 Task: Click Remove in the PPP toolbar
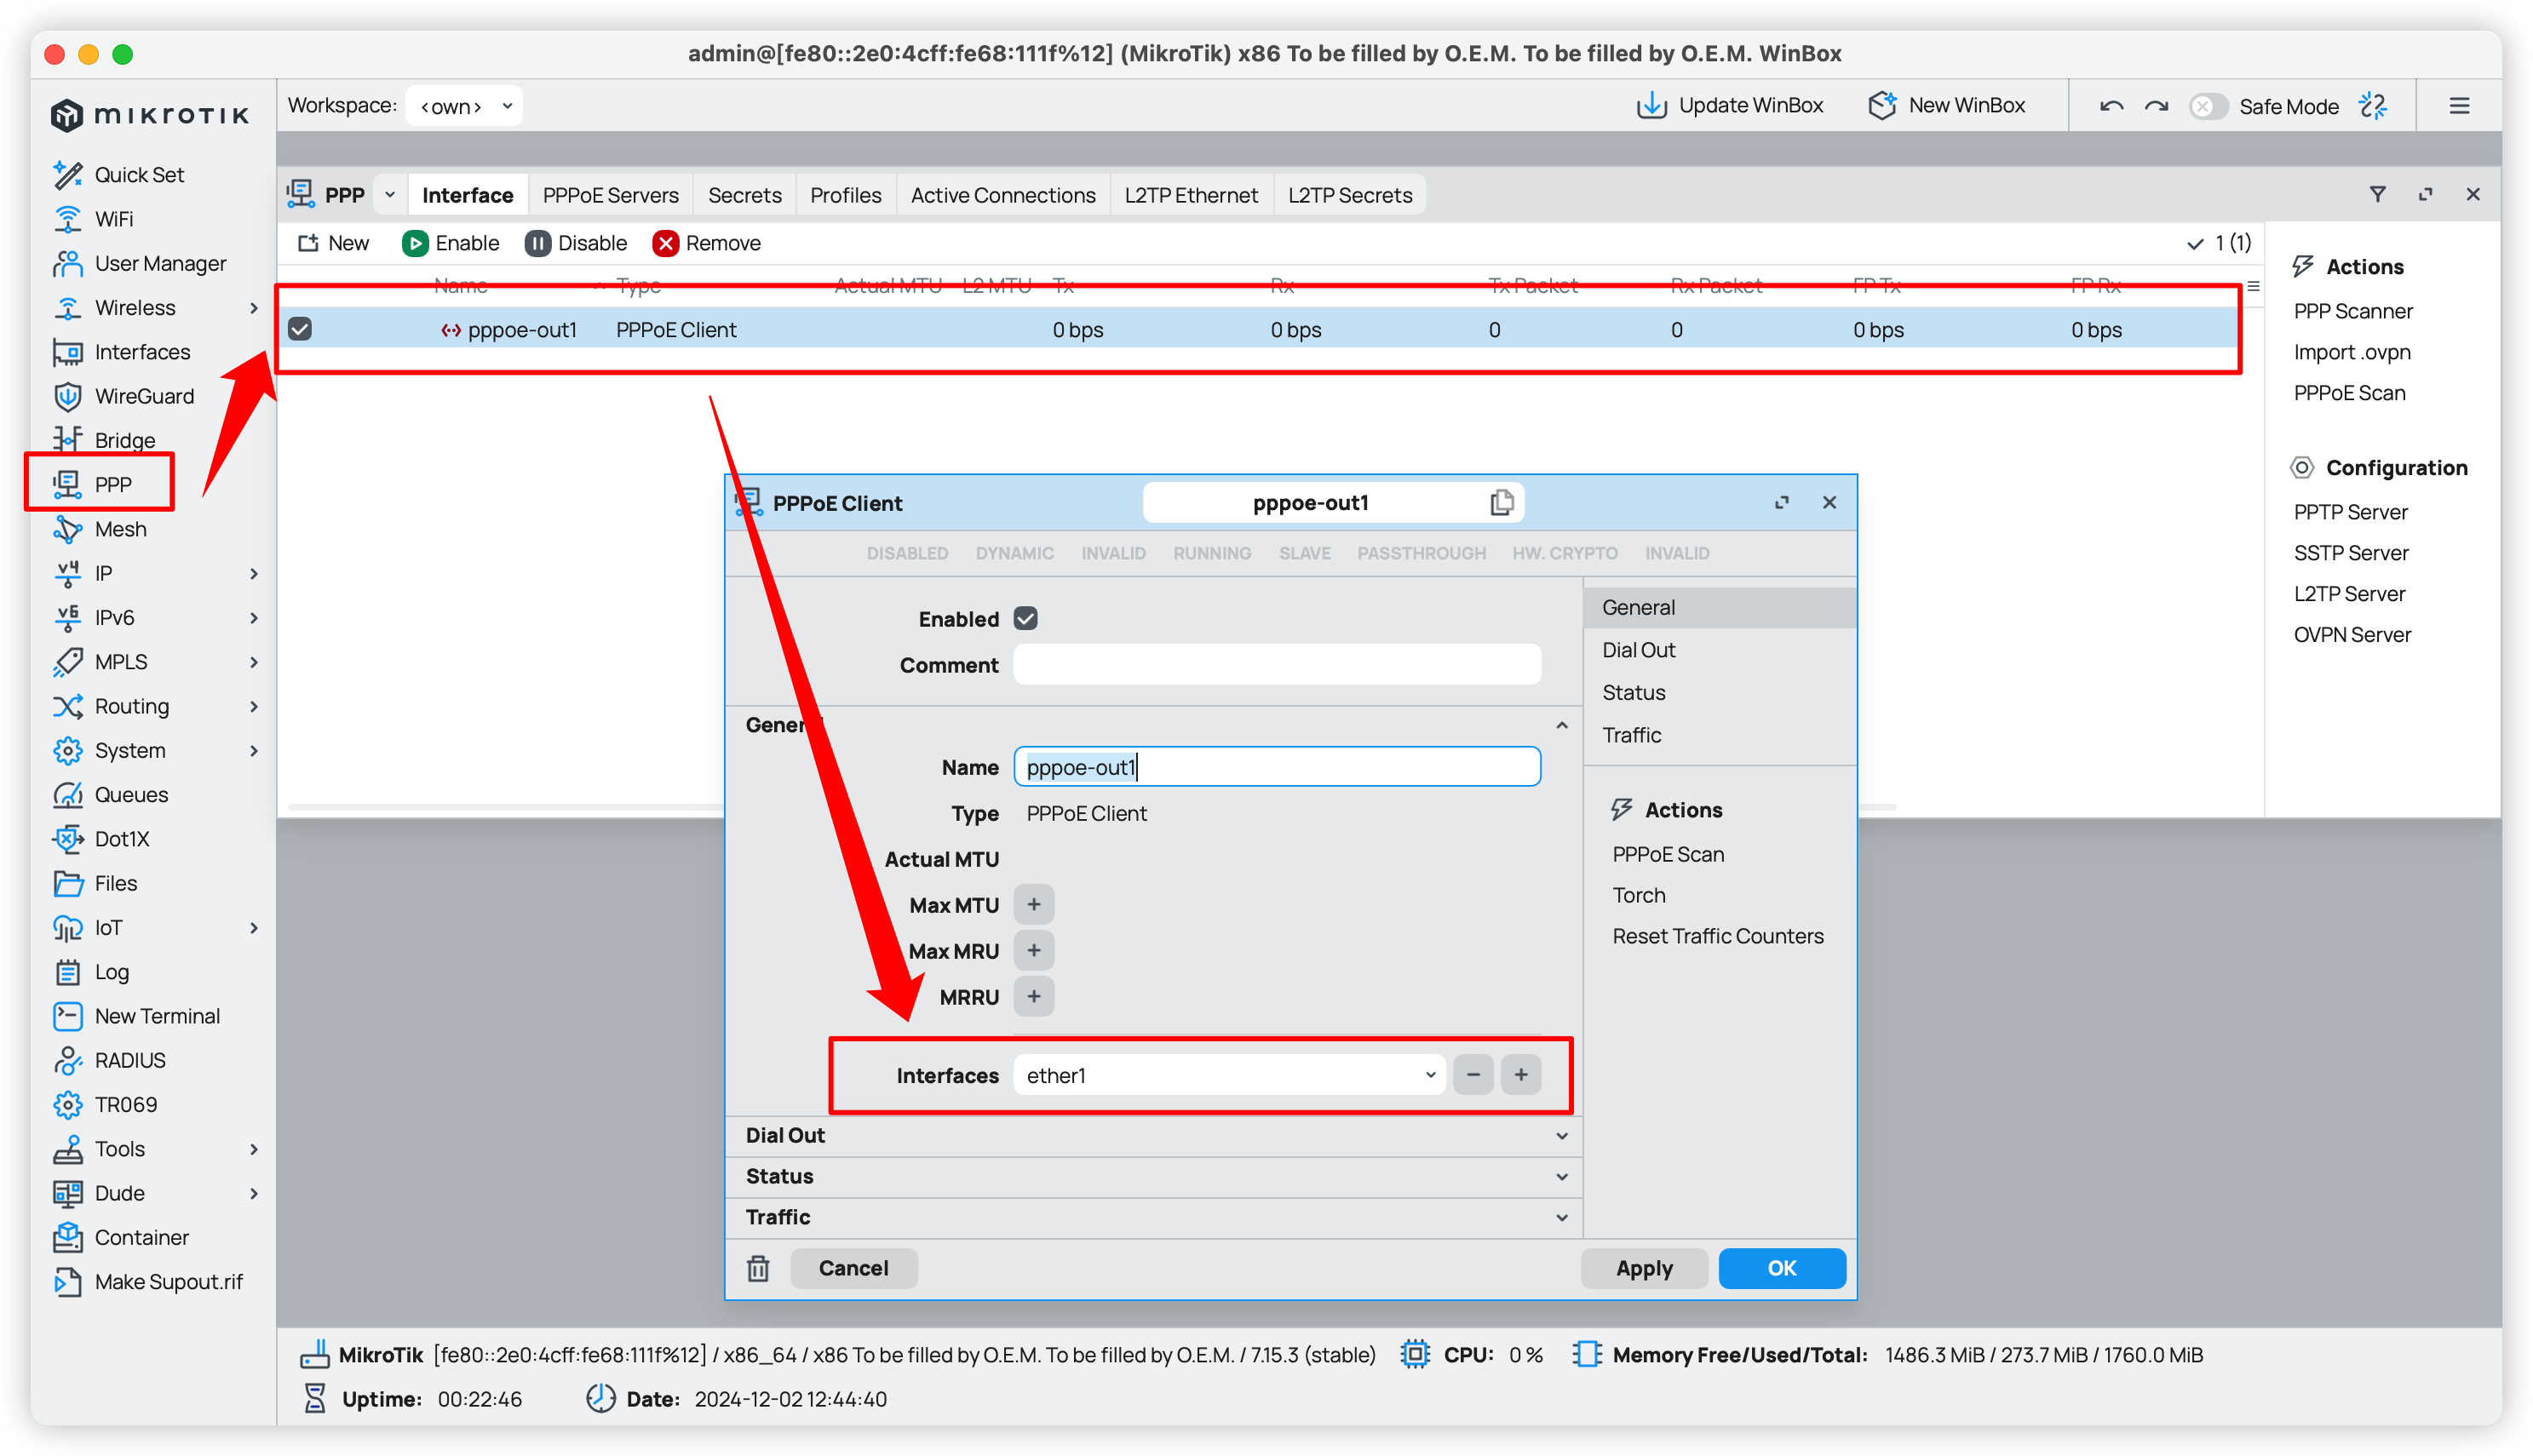pos(707,243)
